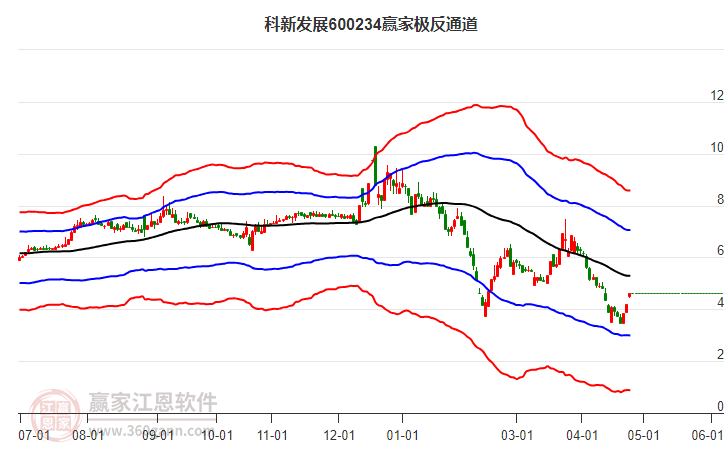
Task: Click the green dashed current price line
Action: click(677, 293)
